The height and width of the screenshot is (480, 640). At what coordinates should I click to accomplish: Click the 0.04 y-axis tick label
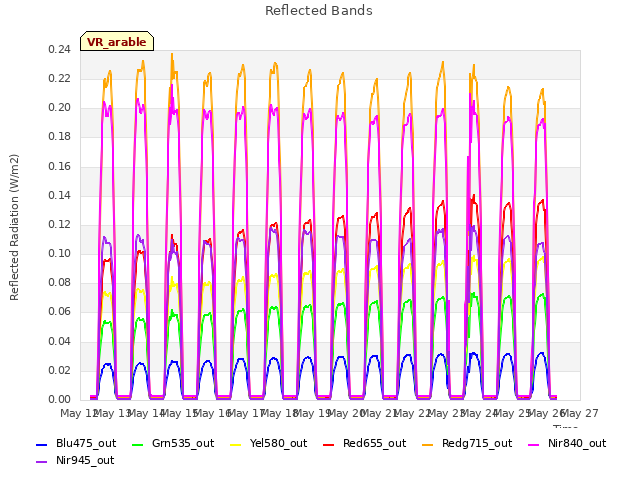[59, 341]
